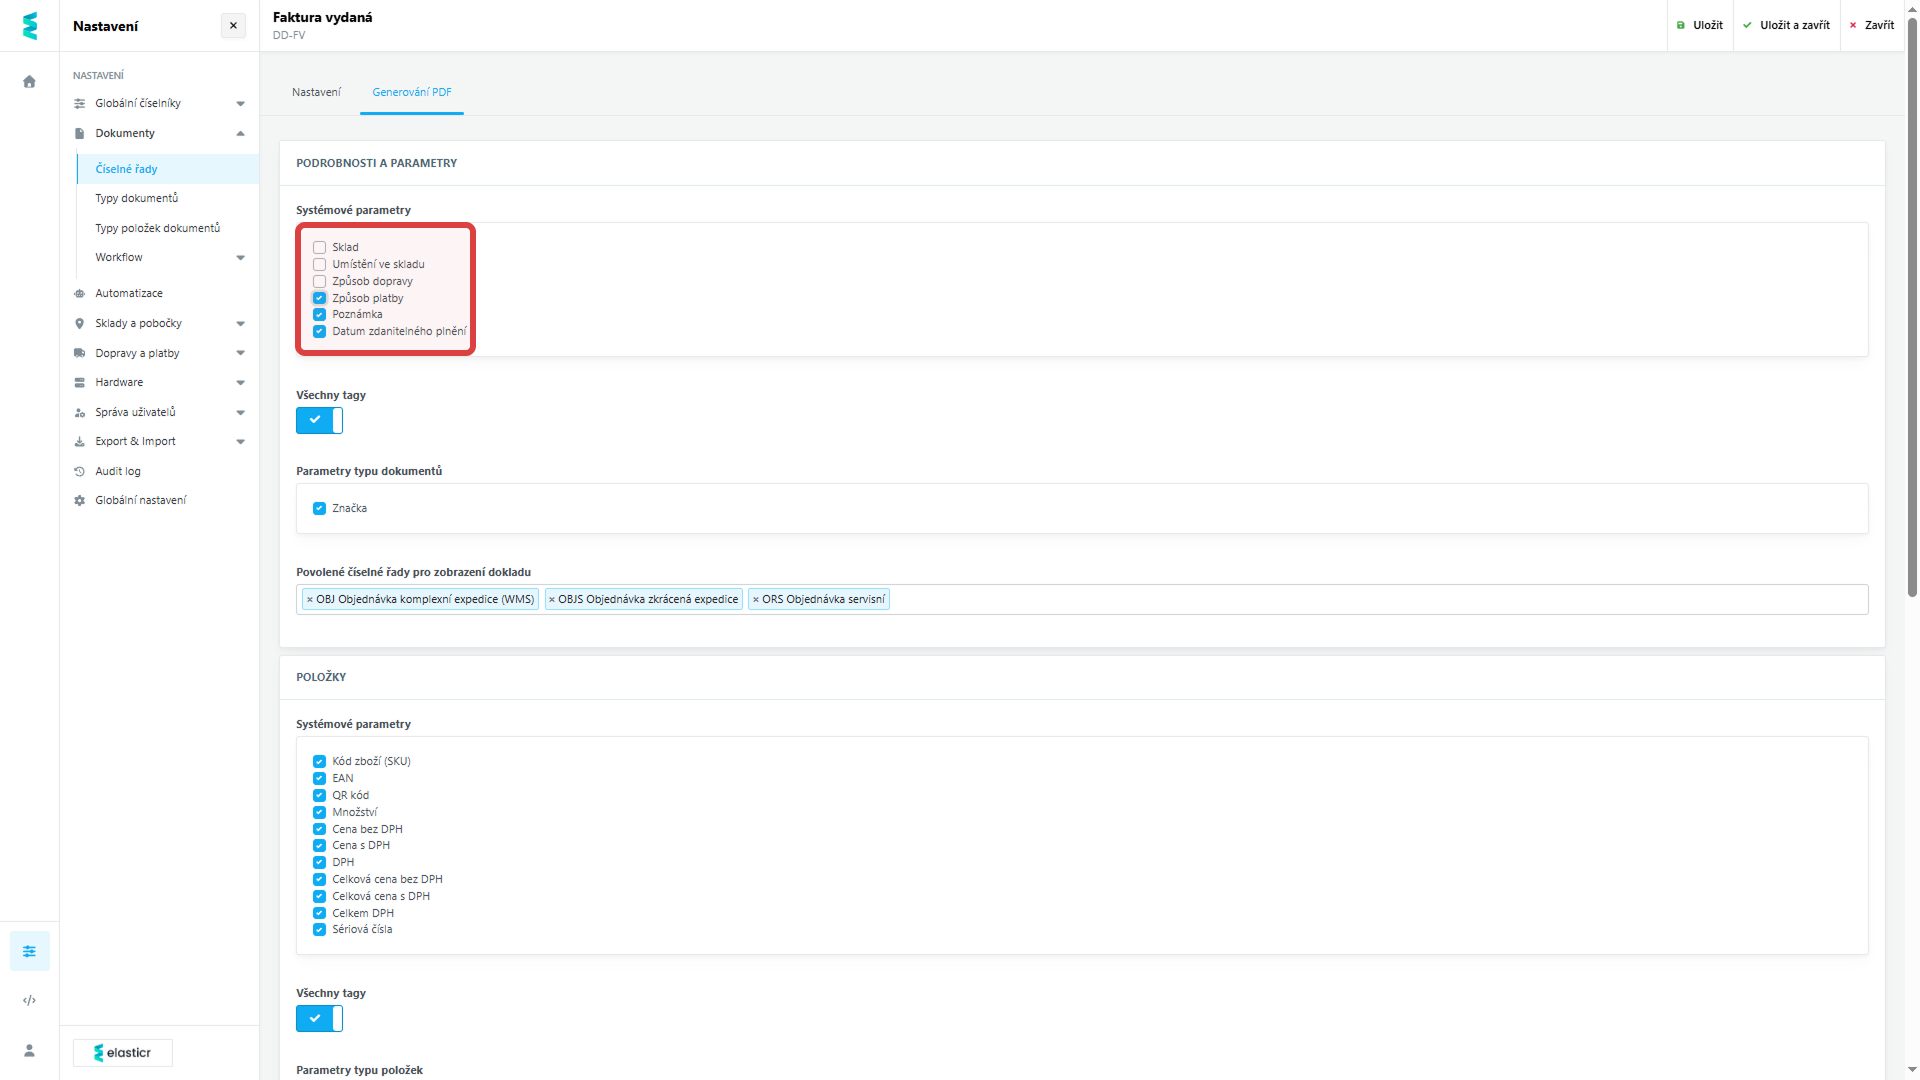This screenshot has height=1080, width=1920.
Task: Click the page vertical scrollbar
Action: click(1912, 306)
